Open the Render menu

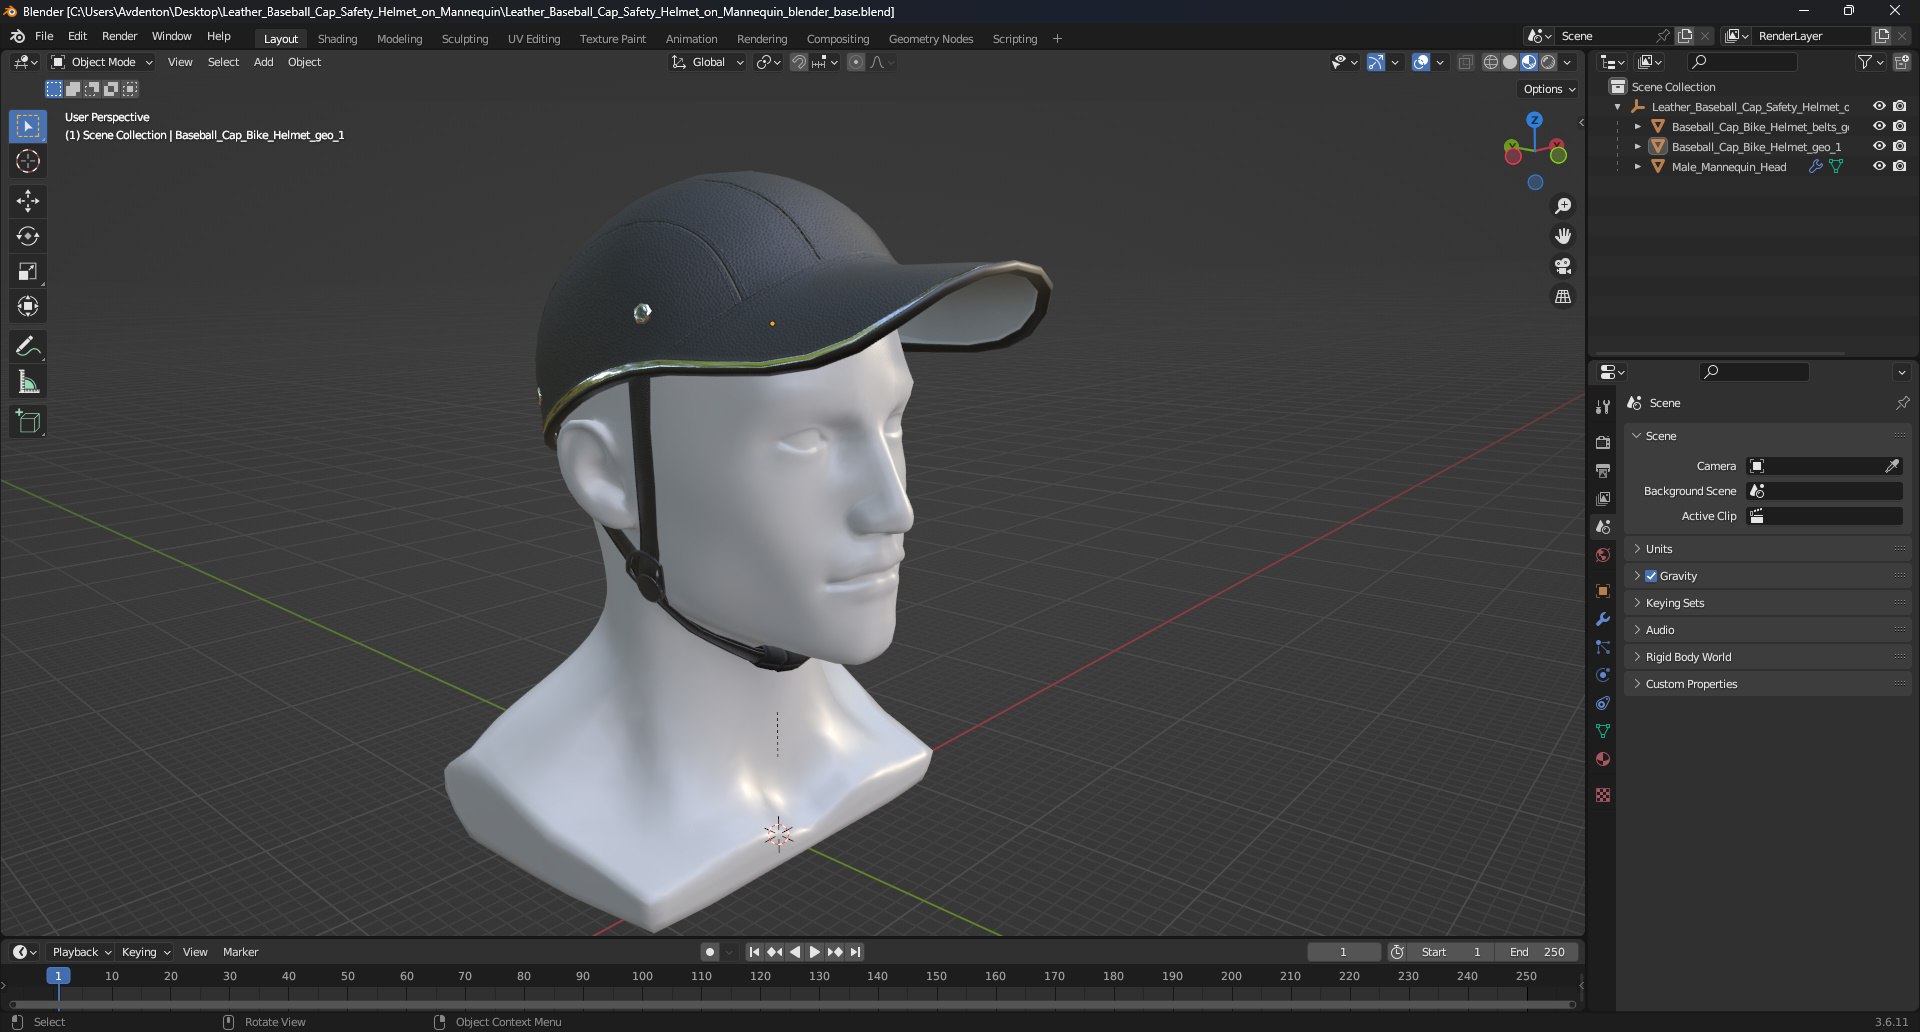tap(119, 36)
